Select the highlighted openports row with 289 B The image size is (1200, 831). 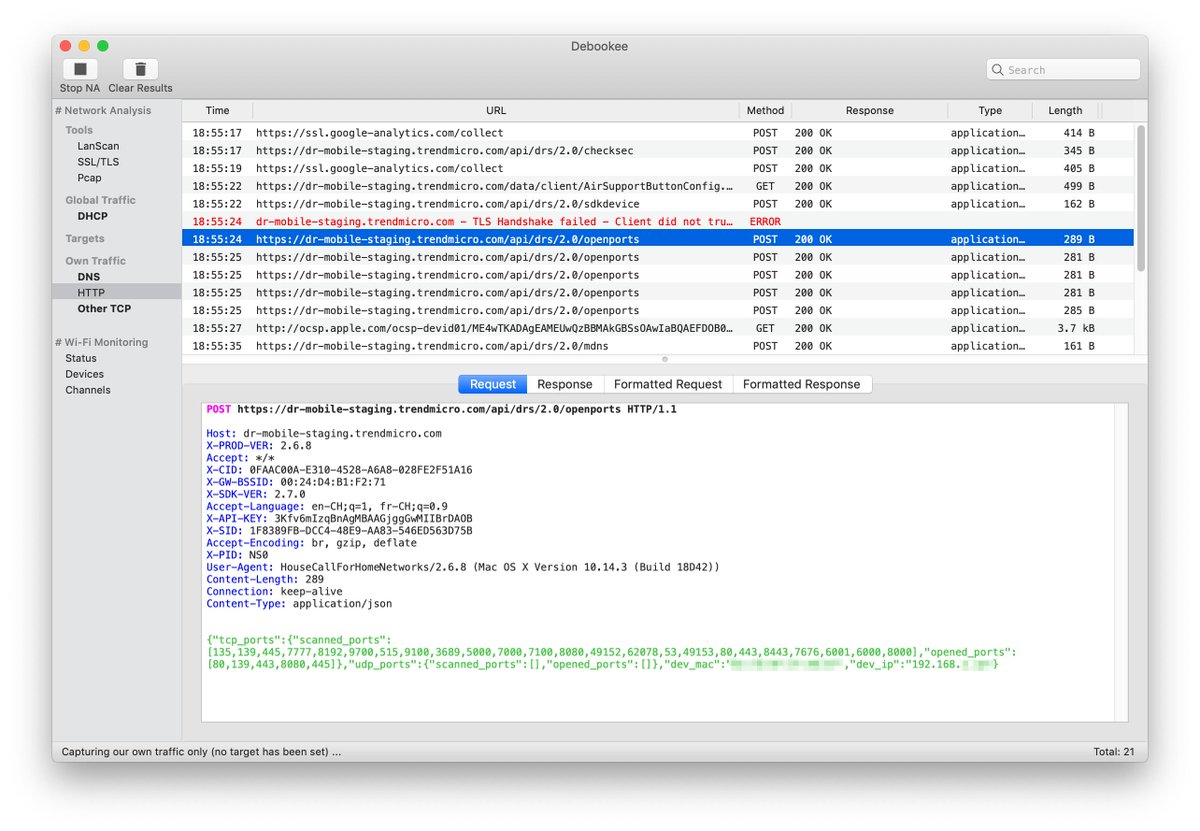click(659, 240)
